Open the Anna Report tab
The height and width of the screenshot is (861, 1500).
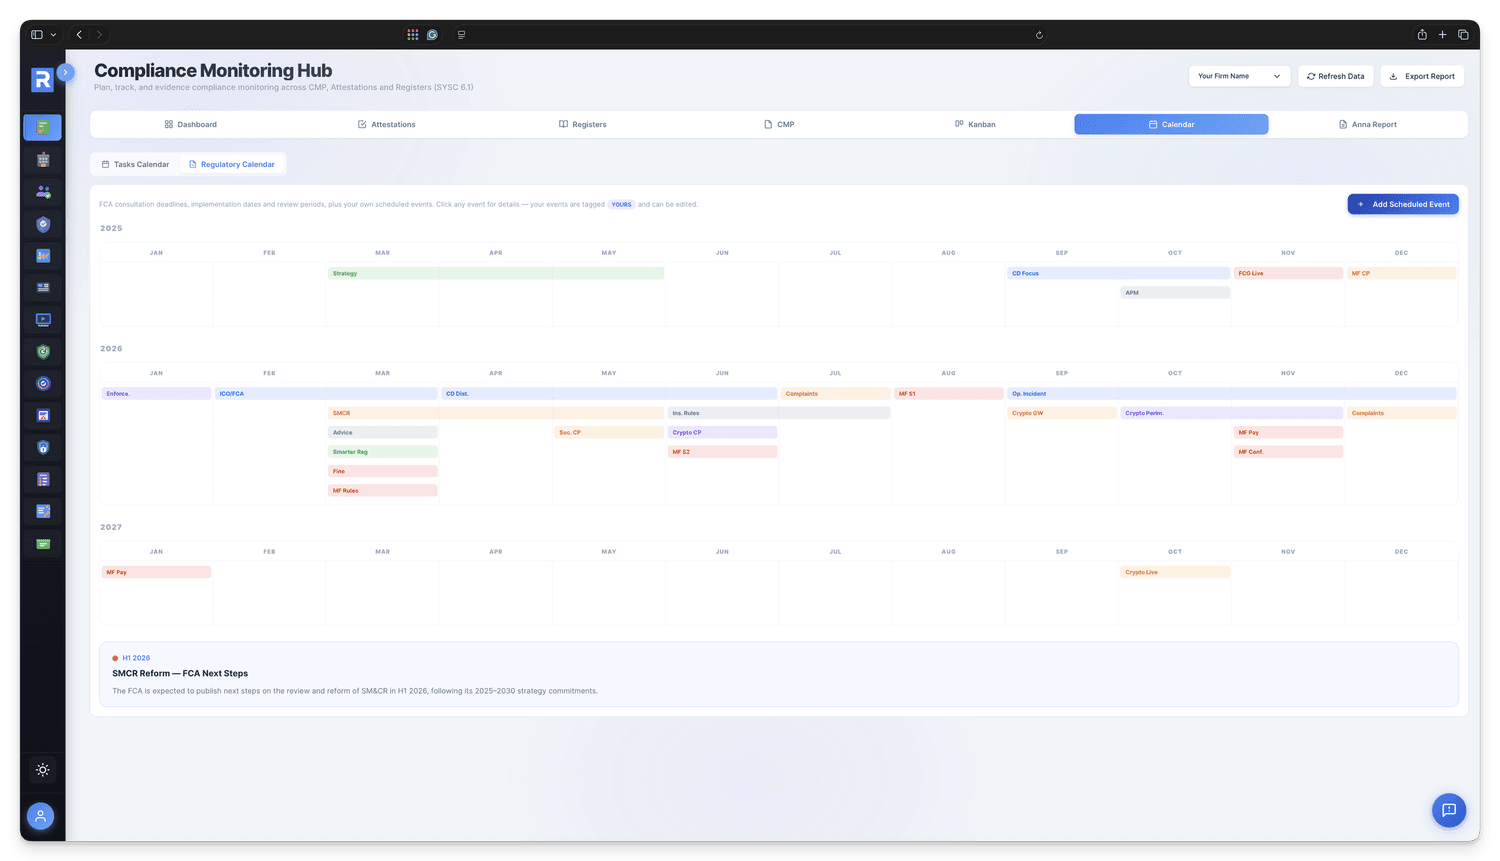pyautogui.click(x=1367, y=124)
